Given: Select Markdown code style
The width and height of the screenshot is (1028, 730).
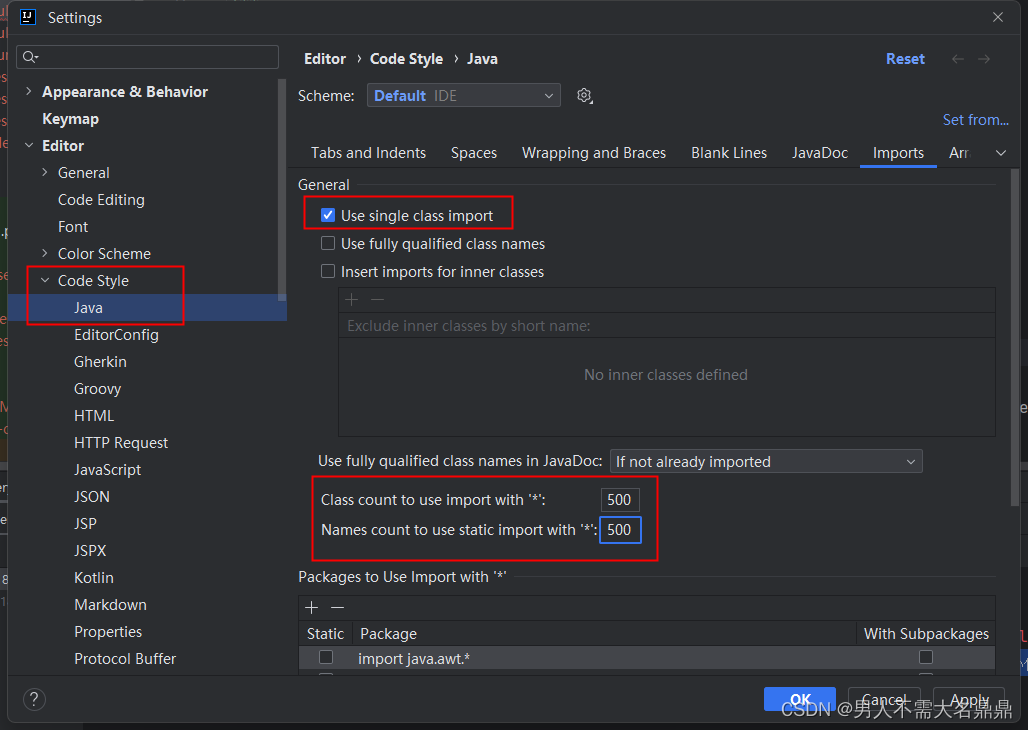Looking at the screenshot, I should point(110,605).
